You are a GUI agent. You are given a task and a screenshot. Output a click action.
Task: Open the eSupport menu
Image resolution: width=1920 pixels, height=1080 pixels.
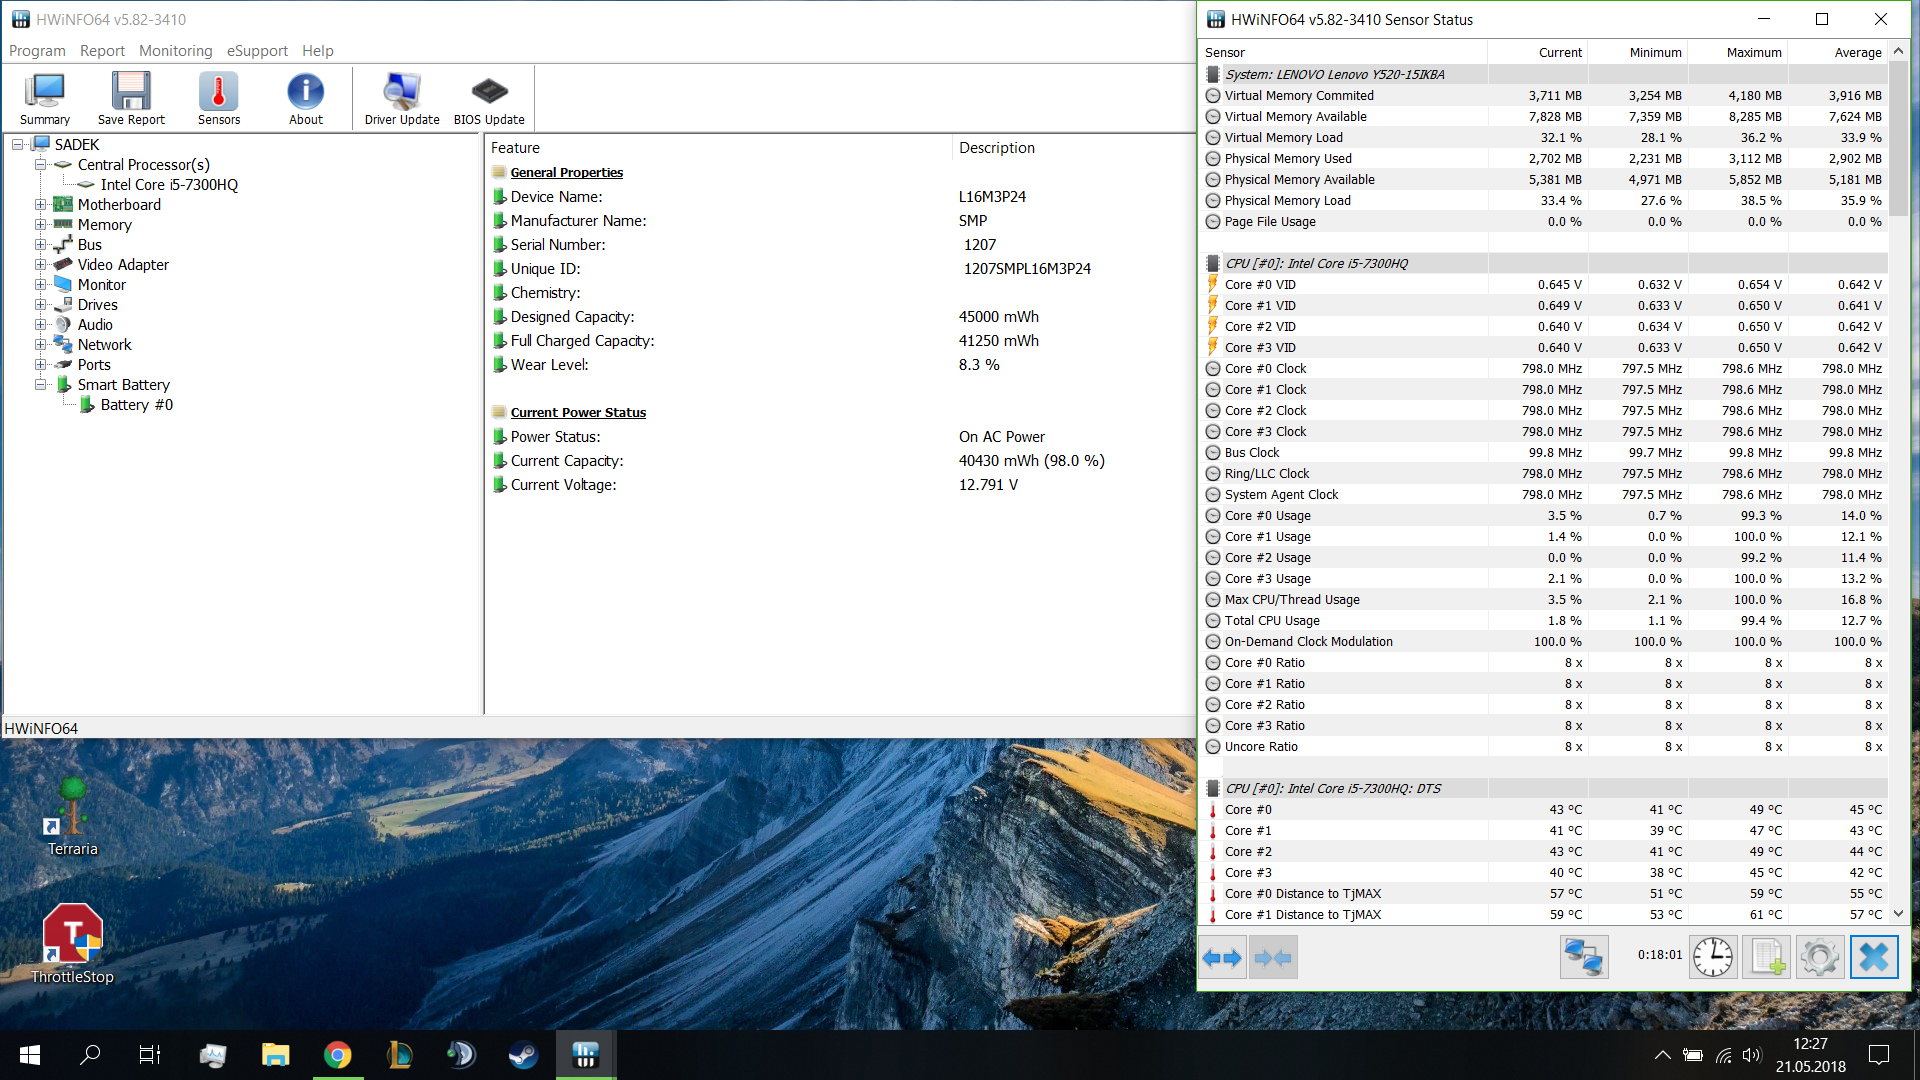point(257,51)
